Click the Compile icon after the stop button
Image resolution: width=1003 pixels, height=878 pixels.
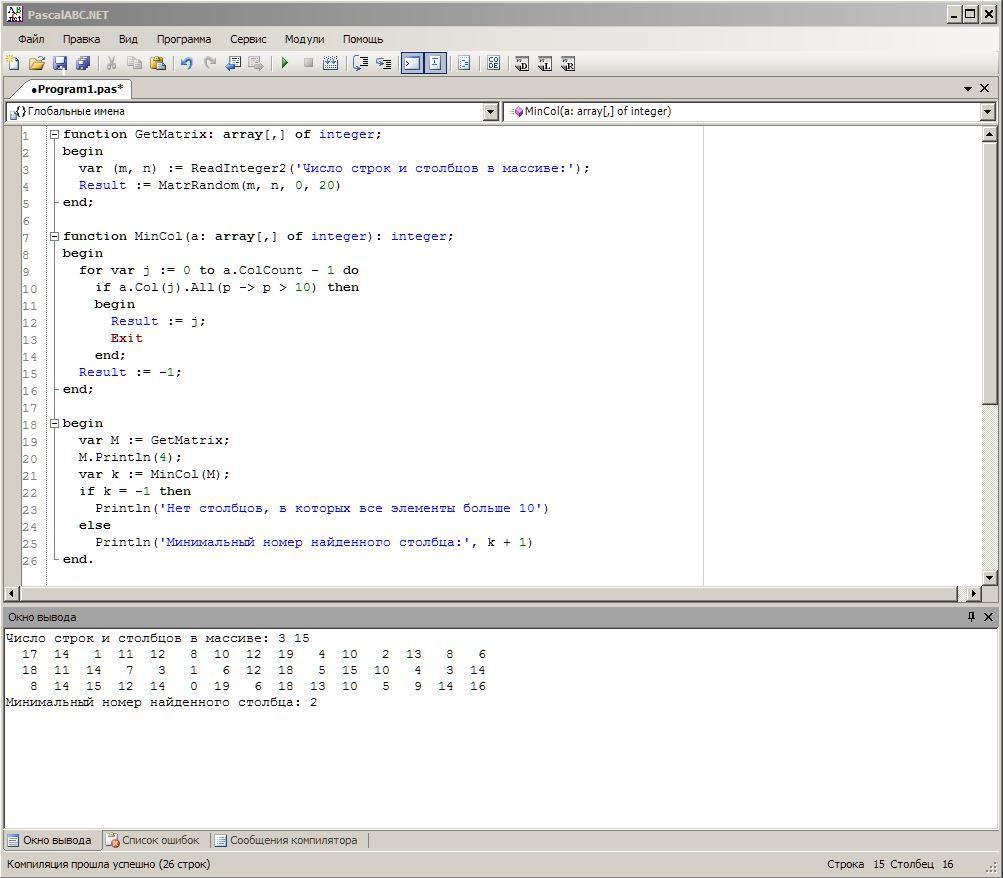tap(331, 63)
